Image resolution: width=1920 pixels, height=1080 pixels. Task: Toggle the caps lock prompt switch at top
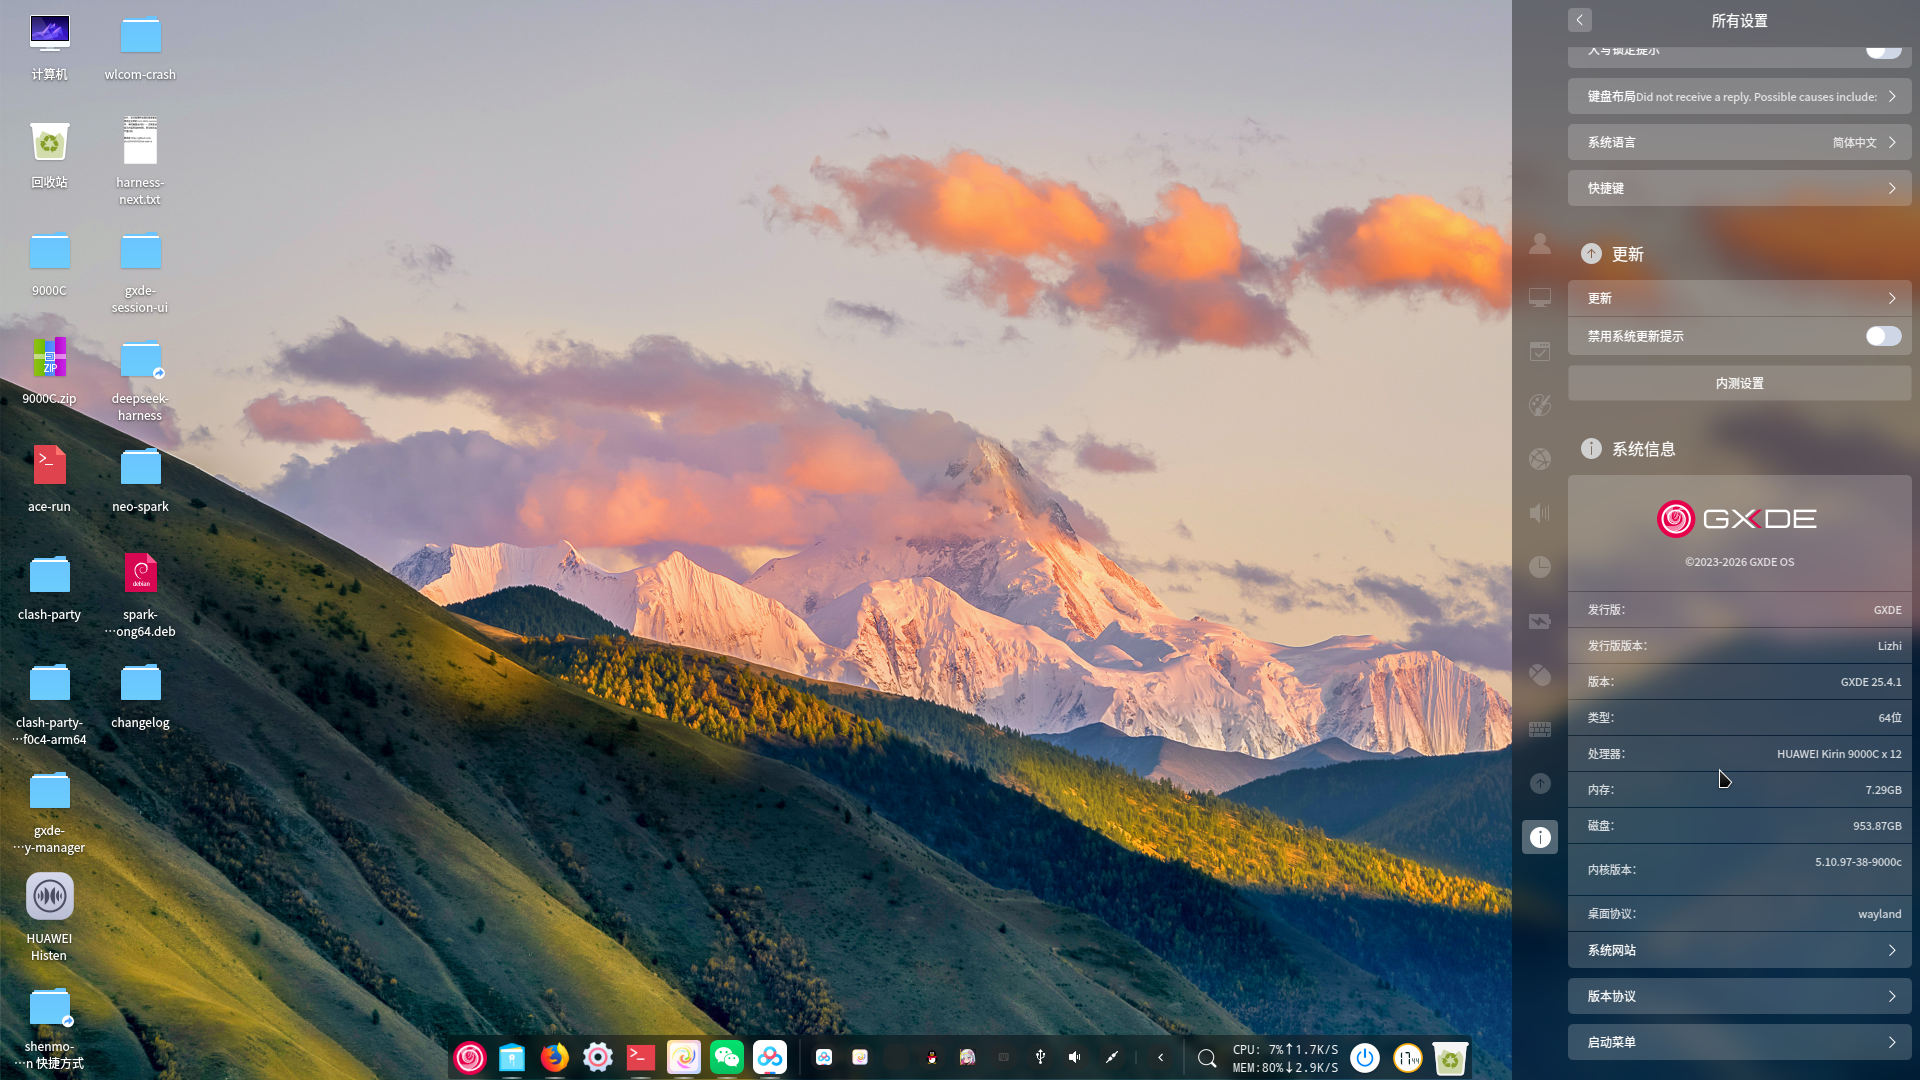pyautogui.click(x=1884, y=50)
